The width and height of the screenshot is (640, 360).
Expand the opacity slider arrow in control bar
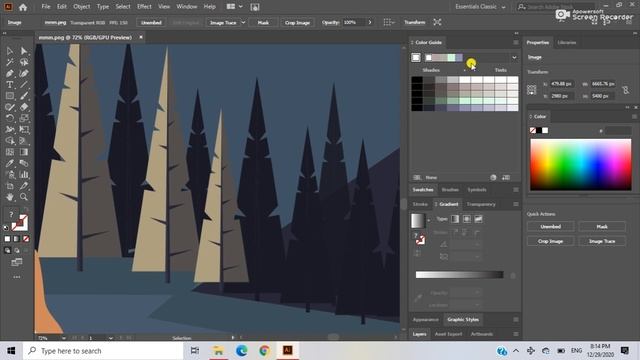tap(370, 22)
